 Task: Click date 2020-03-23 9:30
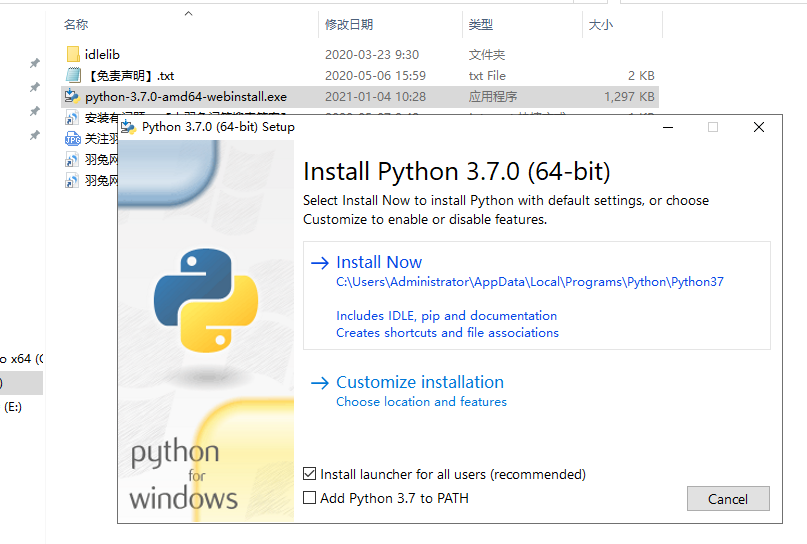372,55
